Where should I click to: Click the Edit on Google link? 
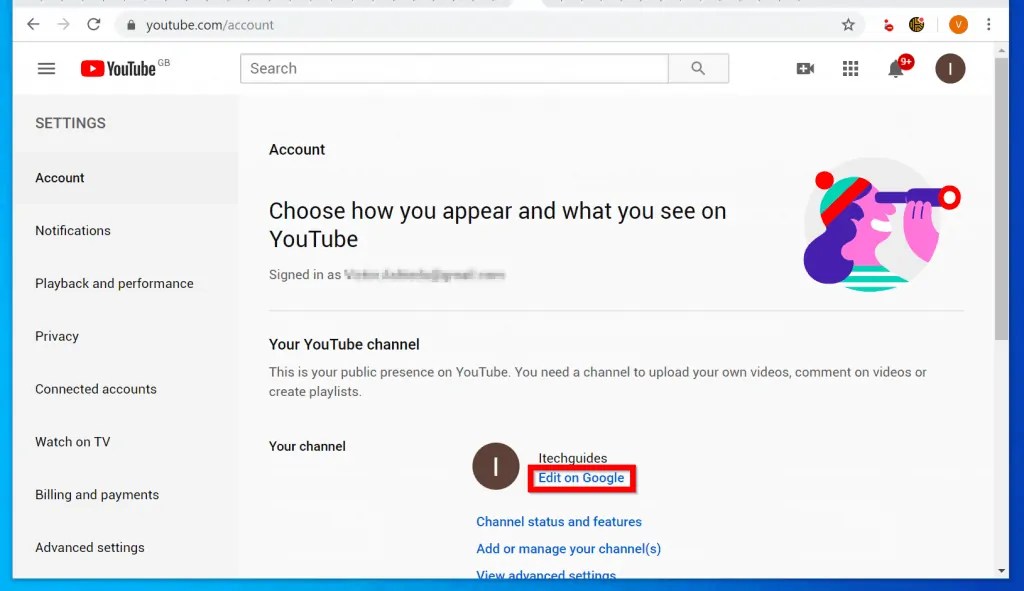[581, 478]
